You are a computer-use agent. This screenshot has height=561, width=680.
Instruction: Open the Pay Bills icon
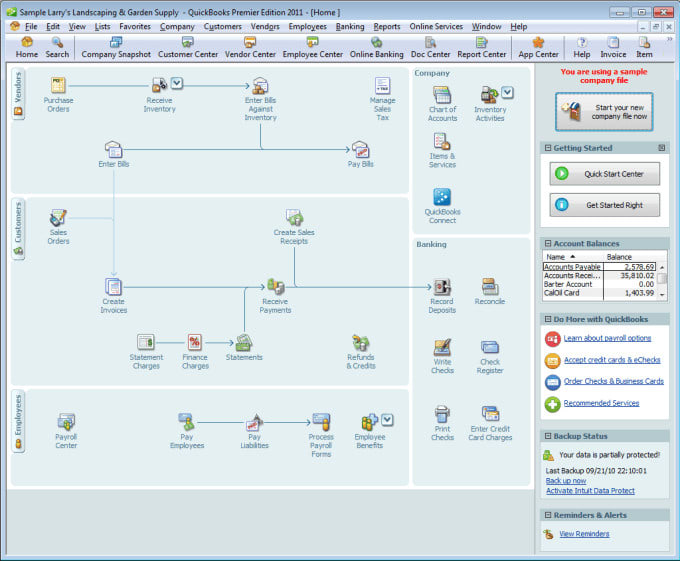pos(360,150)
